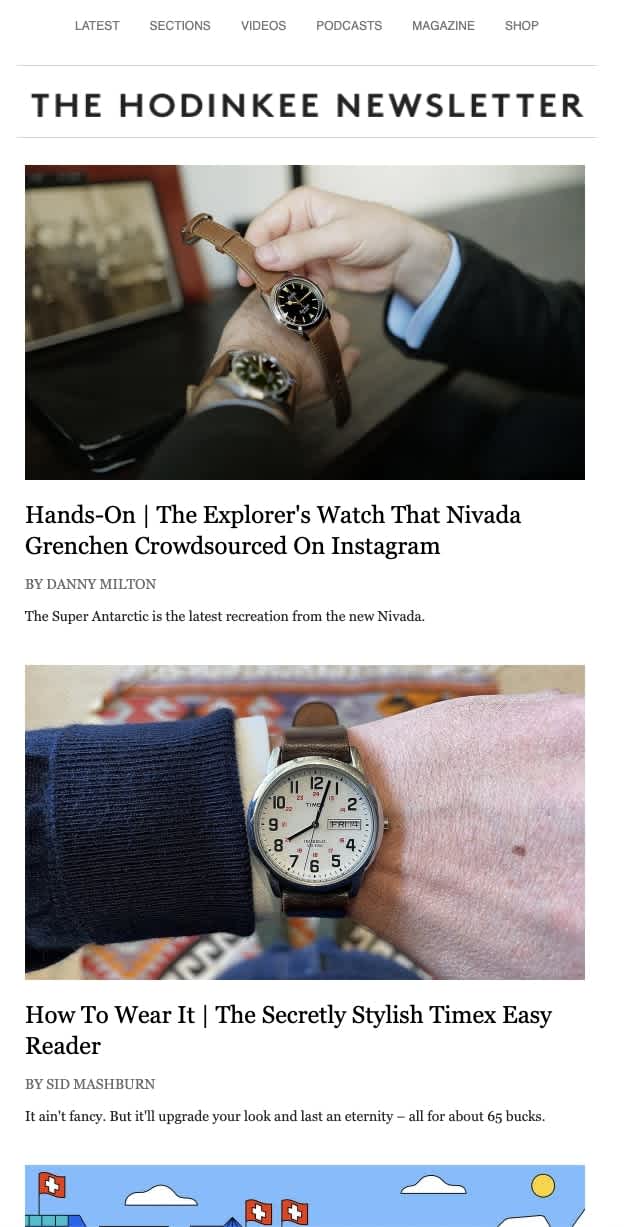This screenshot has width=625, height=1227.
Task: Open the How To Wear It Timex headline
Action: coord(288,1030)
